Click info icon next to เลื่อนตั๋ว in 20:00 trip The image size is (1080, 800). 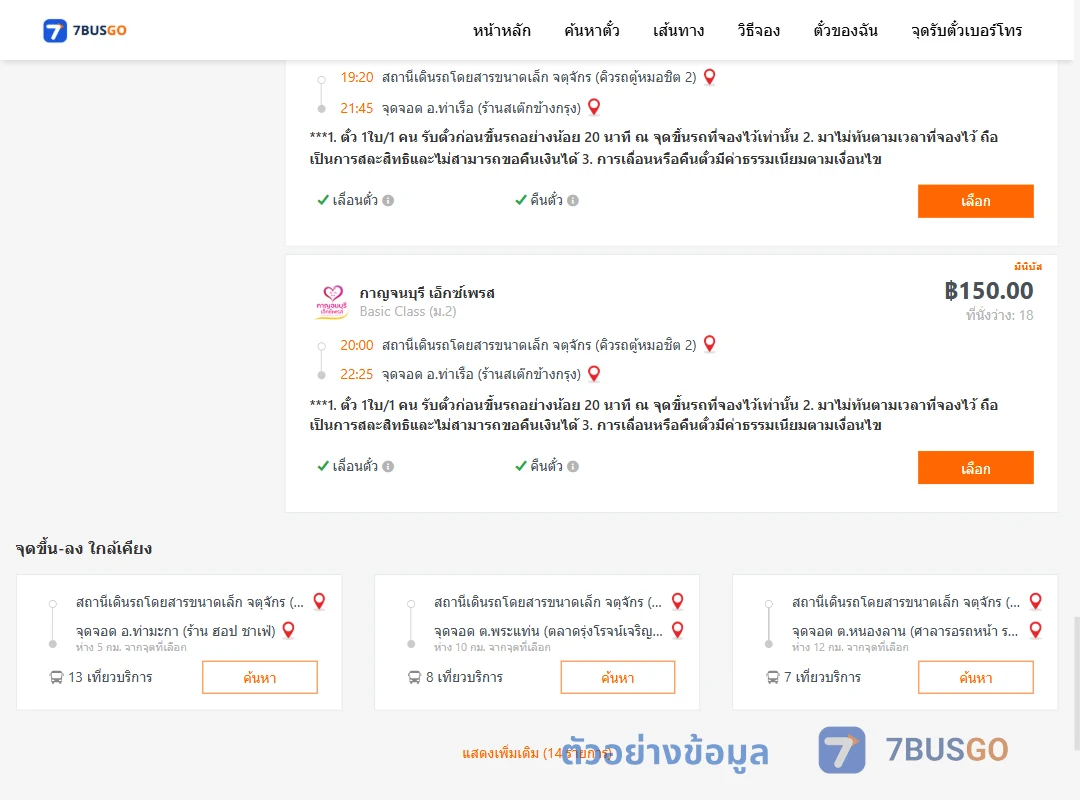[388, 466]
